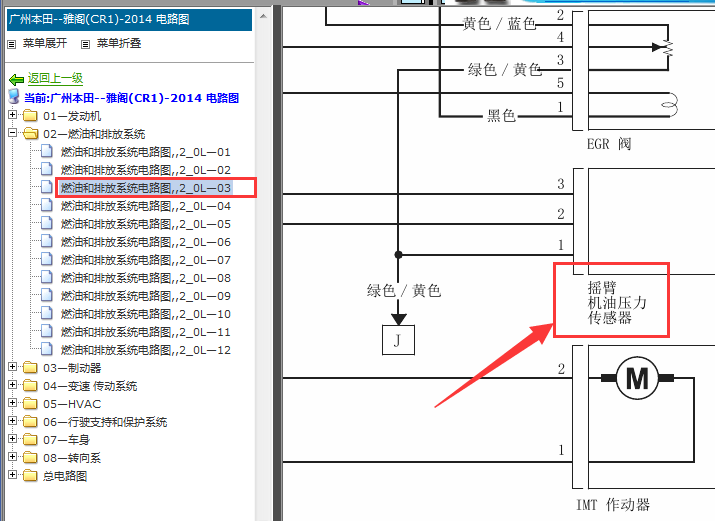Click the green back arrow icon
This screenshot has width=715, height=521.
pos(16,80)
